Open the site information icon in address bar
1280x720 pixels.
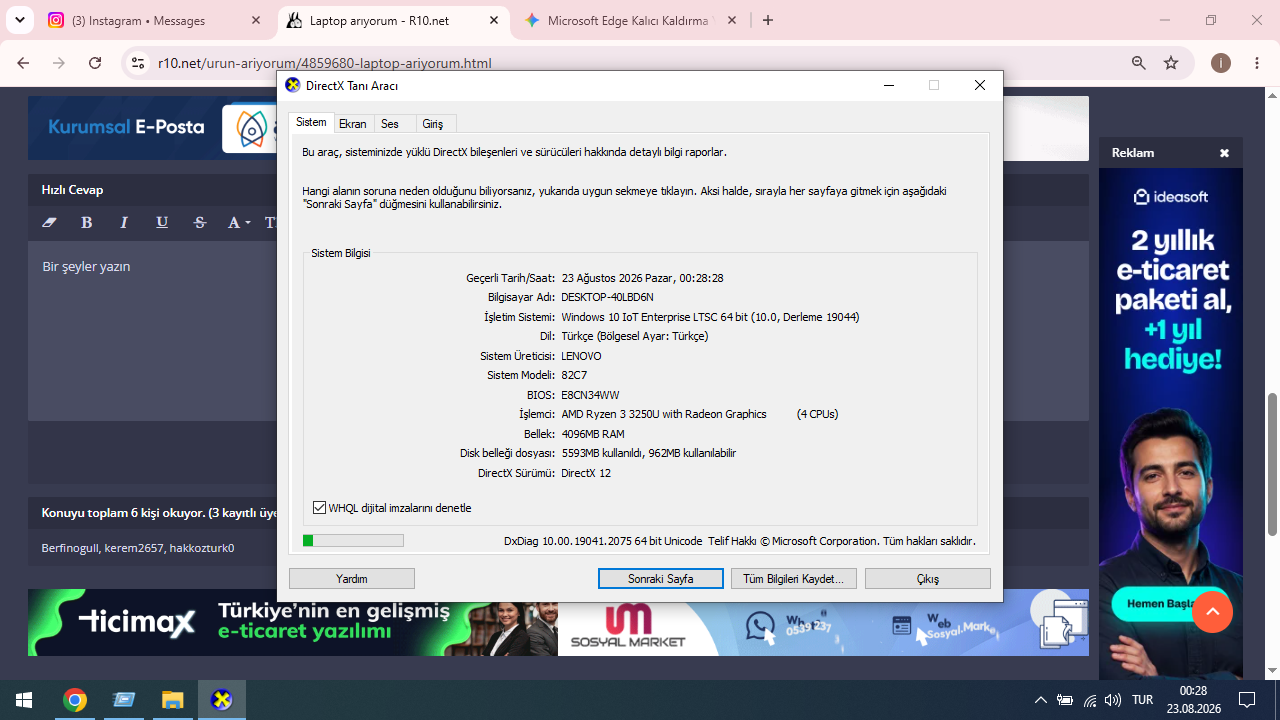click(139, 63)
